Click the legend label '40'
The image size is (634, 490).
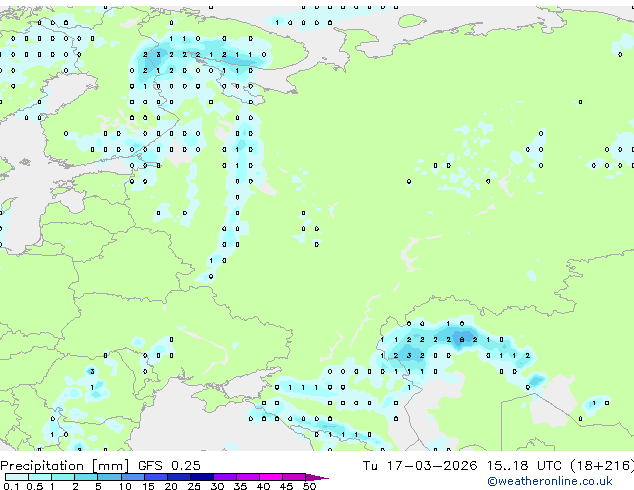263,486
